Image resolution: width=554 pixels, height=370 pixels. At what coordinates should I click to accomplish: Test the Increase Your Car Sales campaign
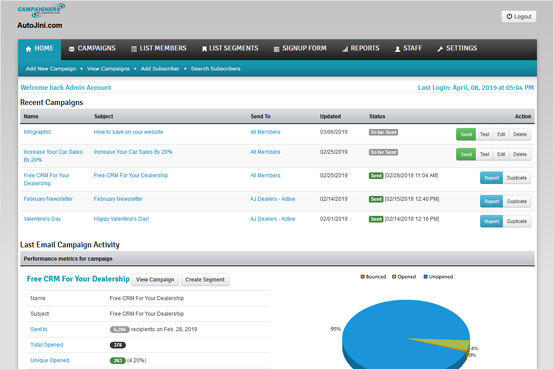[x=484, y=154]
